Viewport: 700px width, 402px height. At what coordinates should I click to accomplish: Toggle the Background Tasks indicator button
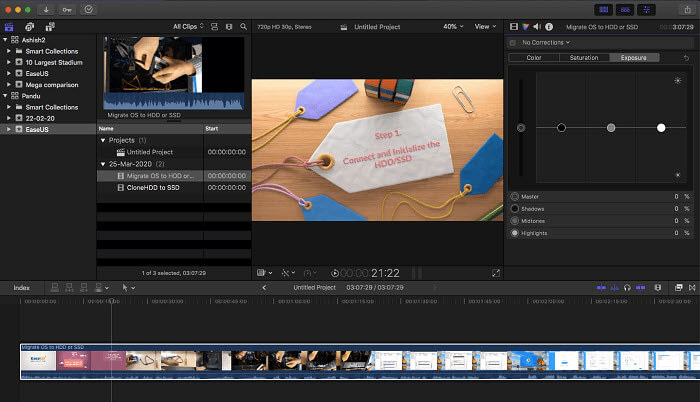tap(90, 9)
